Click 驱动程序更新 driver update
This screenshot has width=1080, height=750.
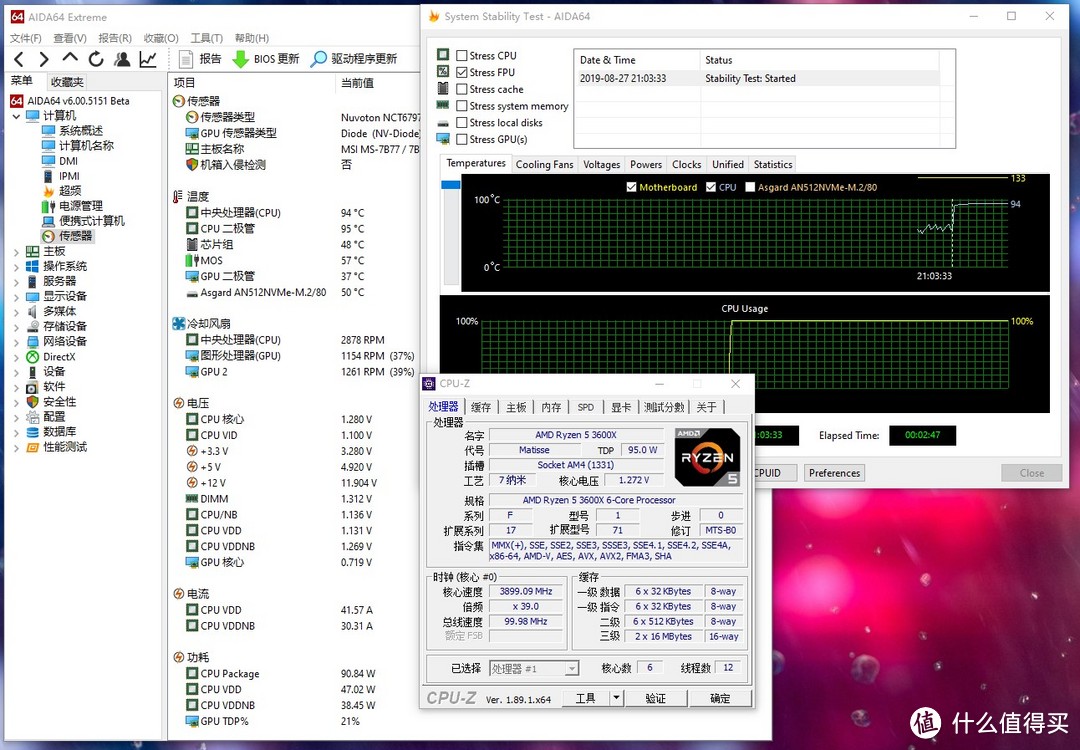(354, 59)
